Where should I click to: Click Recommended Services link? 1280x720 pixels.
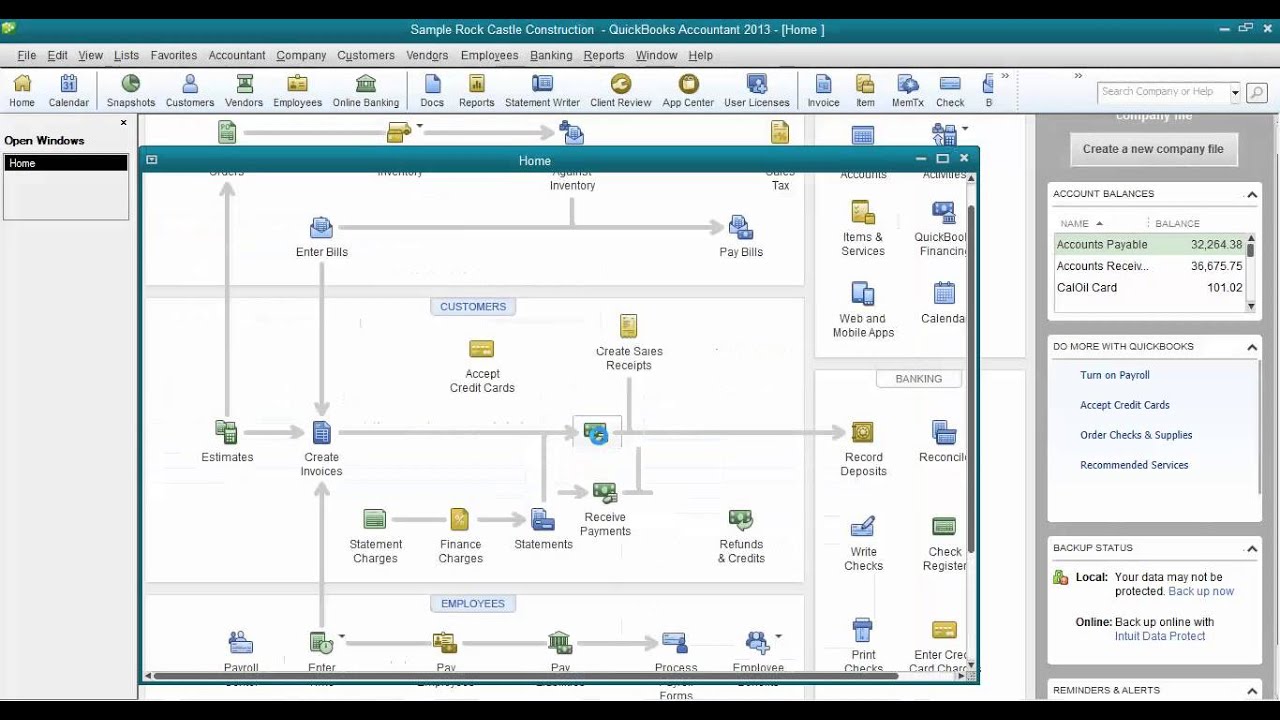tap(1134, 465)
